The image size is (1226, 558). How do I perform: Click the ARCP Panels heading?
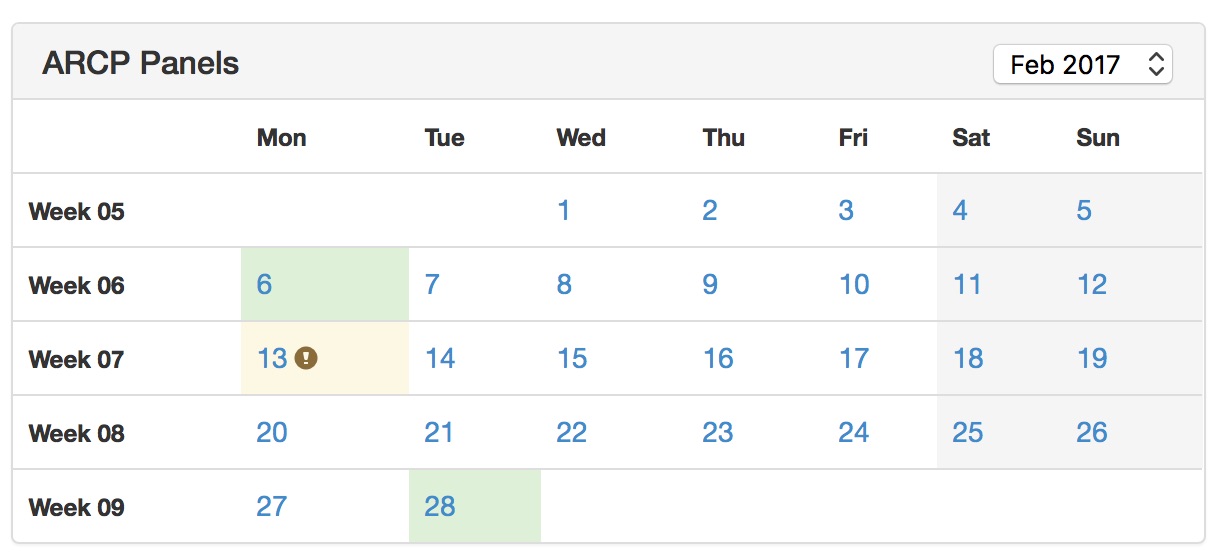point(141,64)
